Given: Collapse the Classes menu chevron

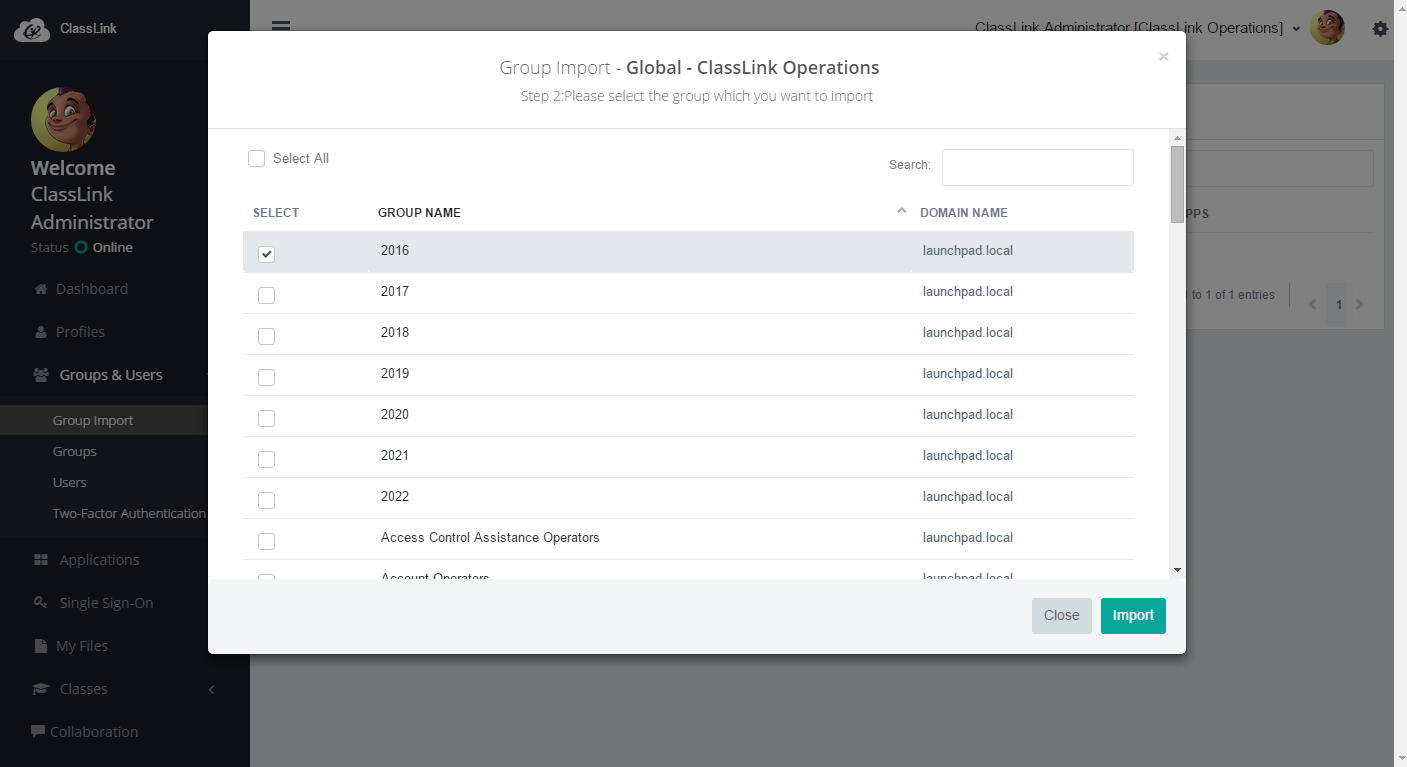Looking at the screenshot, I should (x=211, y=689).
